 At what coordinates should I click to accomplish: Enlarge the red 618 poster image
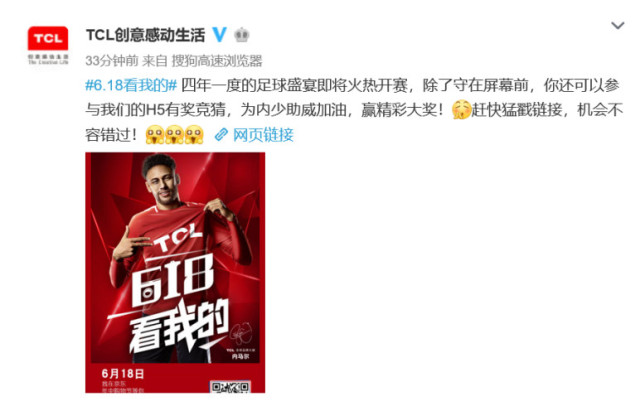click(x=175, y=272)
